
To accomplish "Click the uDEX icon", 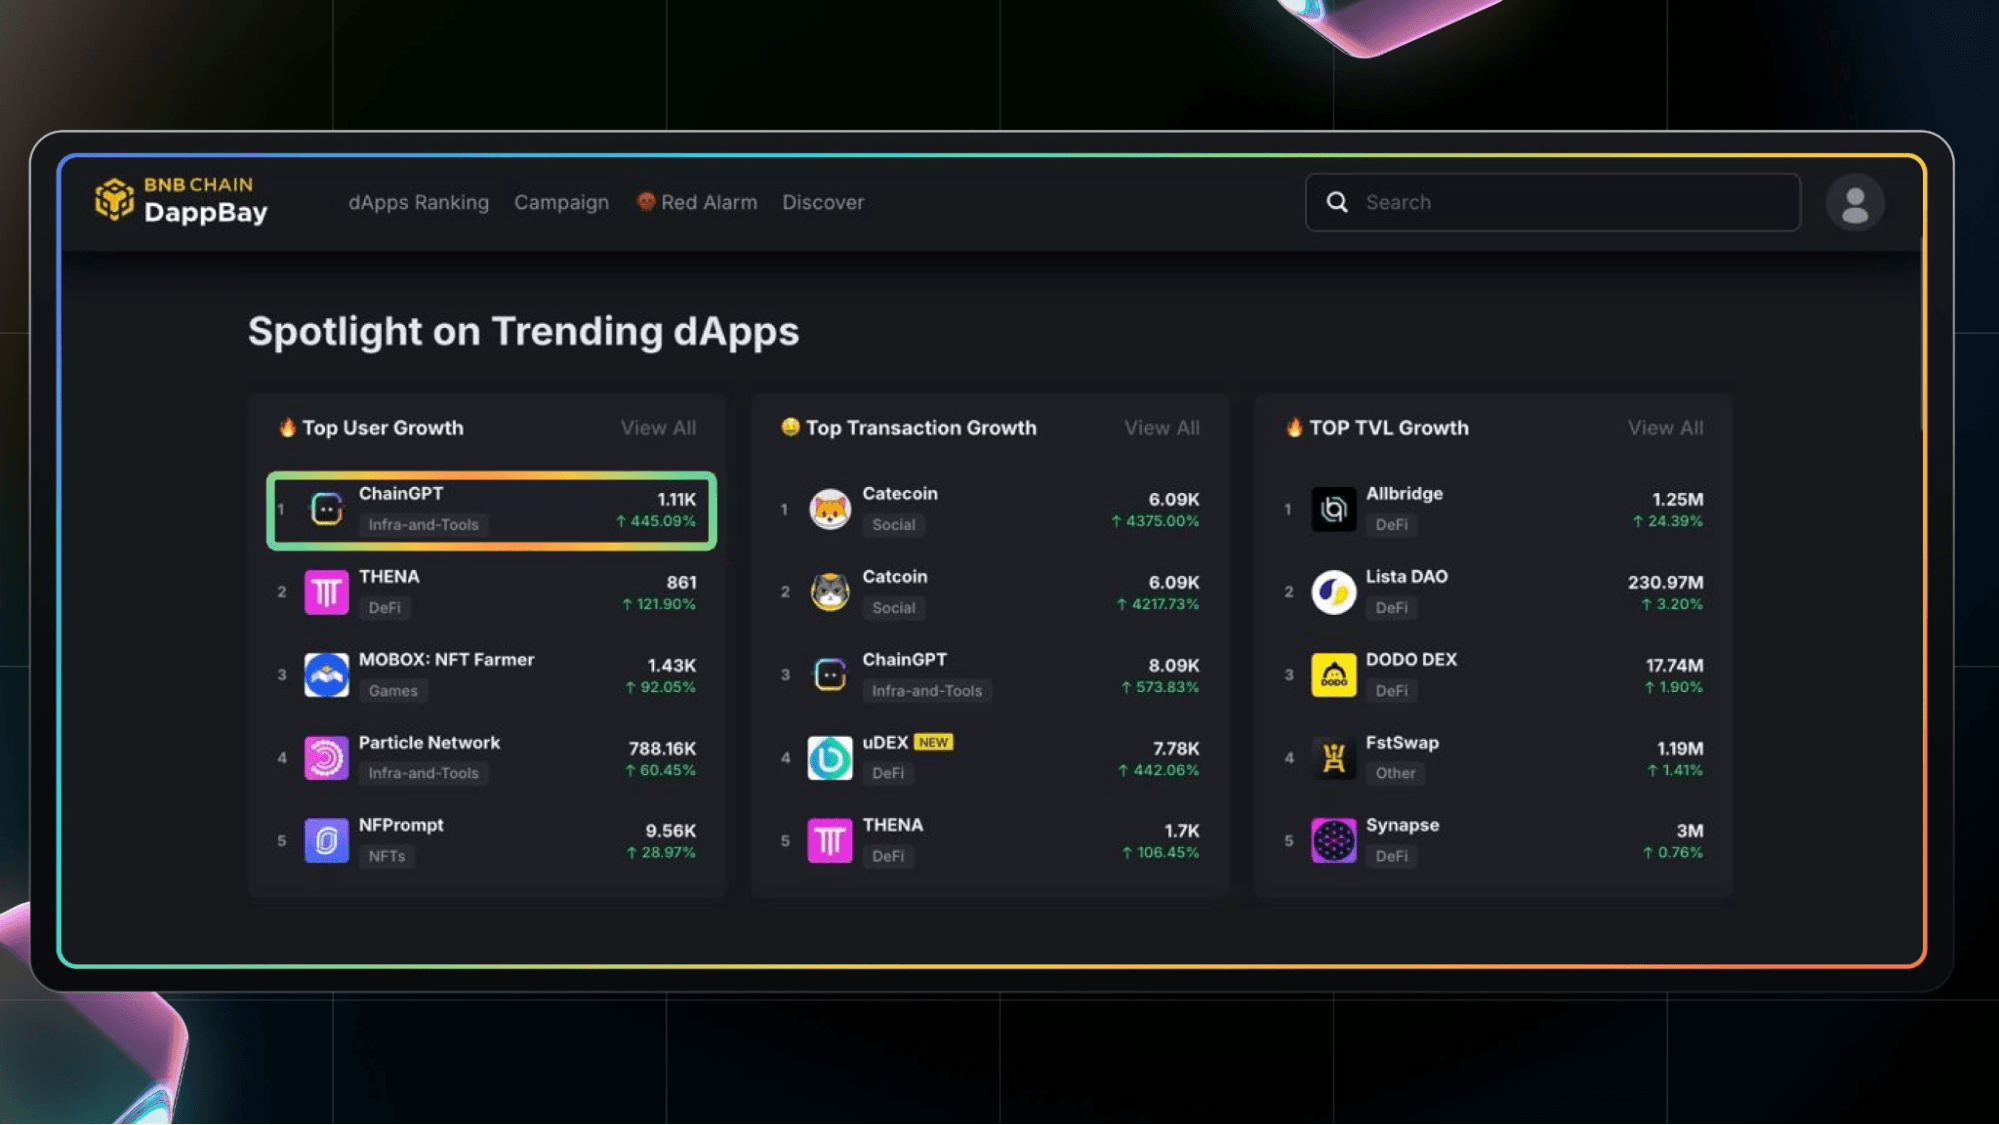I will (830, 758).
